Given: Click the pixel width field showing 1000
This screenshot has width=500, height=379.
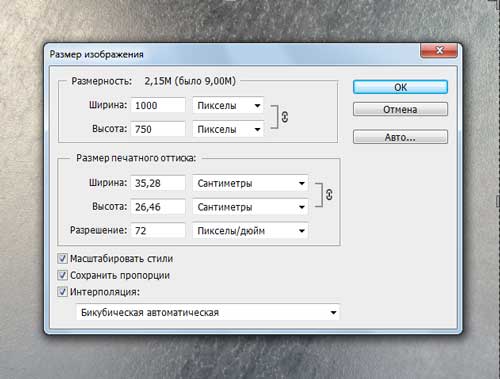Looking at the screenshot, I should [x=158, y=106].
